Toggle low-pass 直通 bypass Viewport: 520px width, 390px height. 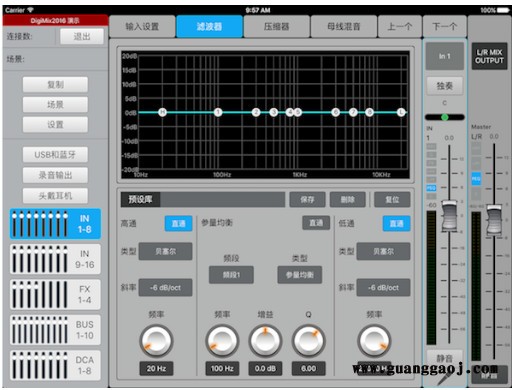(x=396, y=223)
